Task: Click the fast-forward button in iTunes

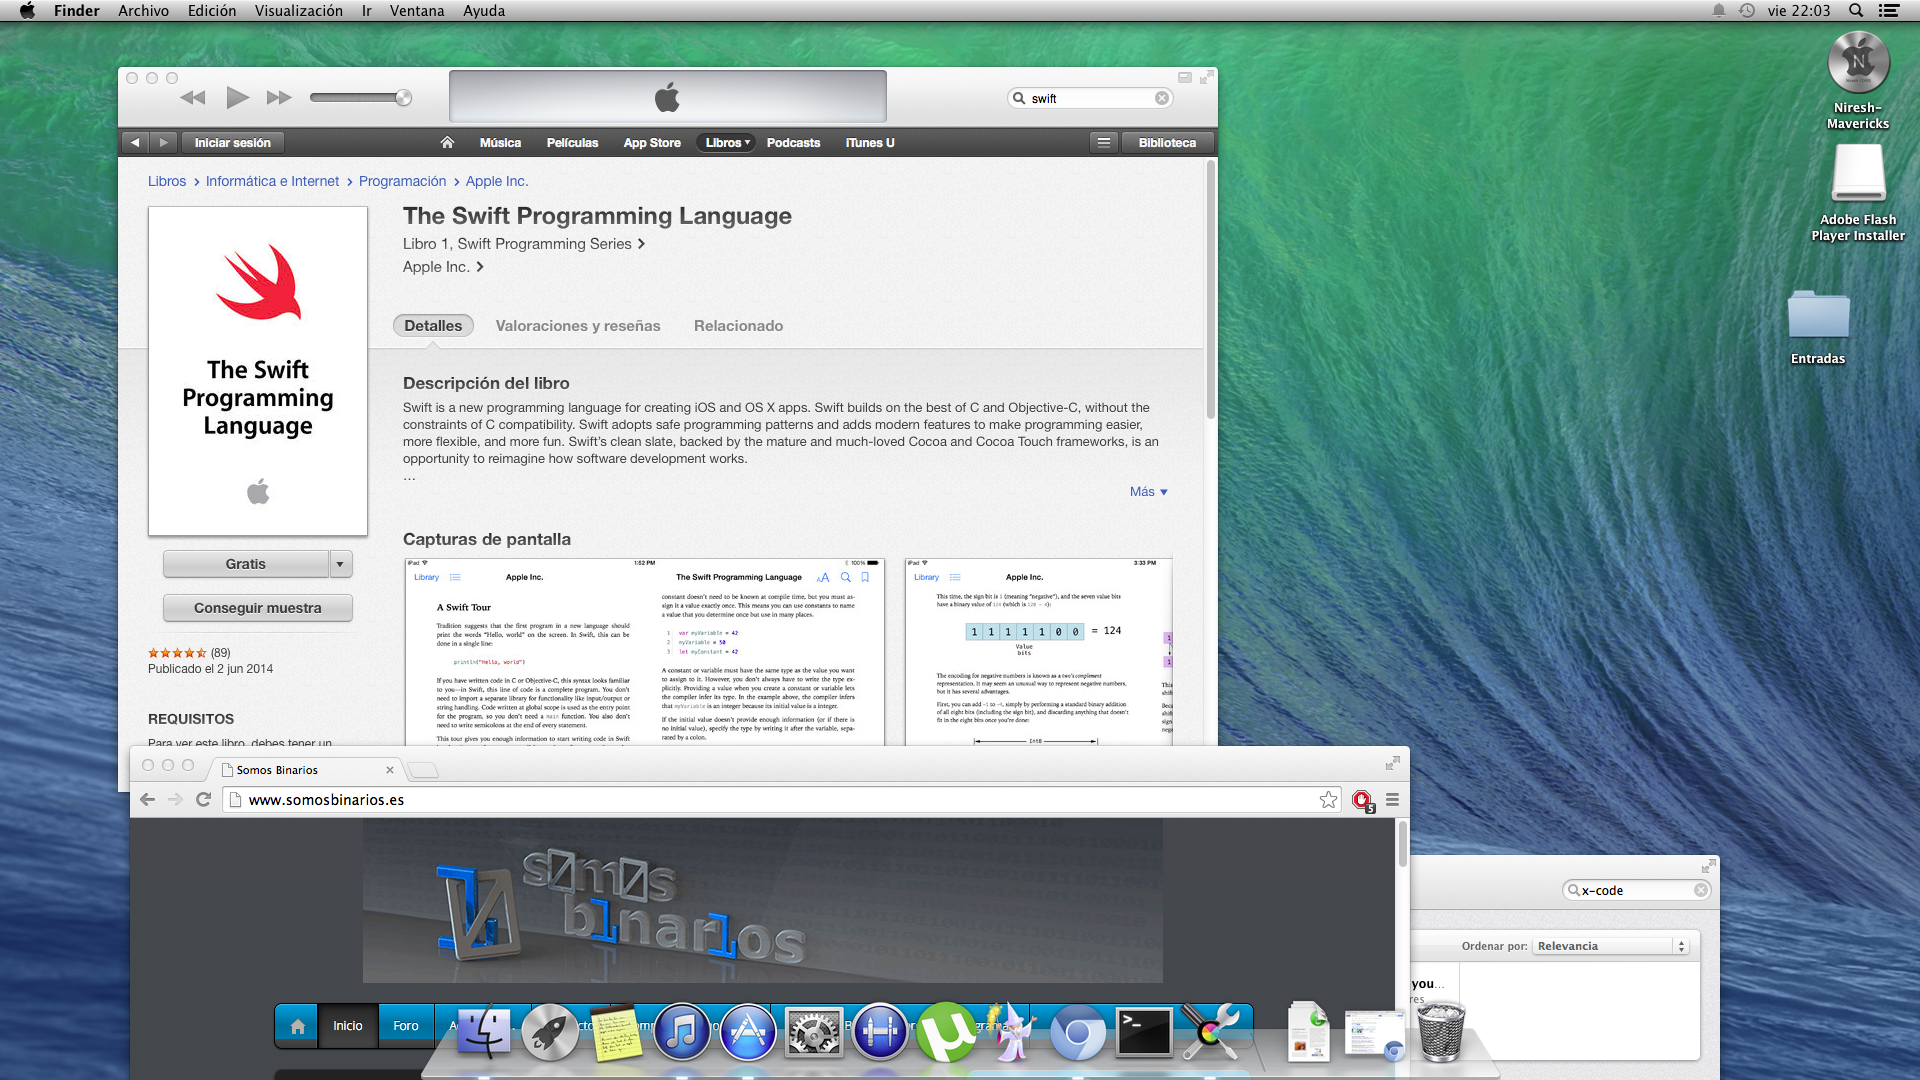Action: [279, 98]
